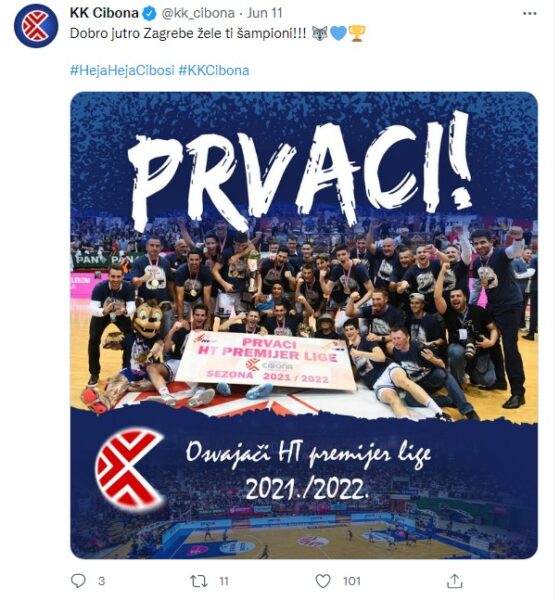Like the tweet with heart icon

tap(323, 581)
